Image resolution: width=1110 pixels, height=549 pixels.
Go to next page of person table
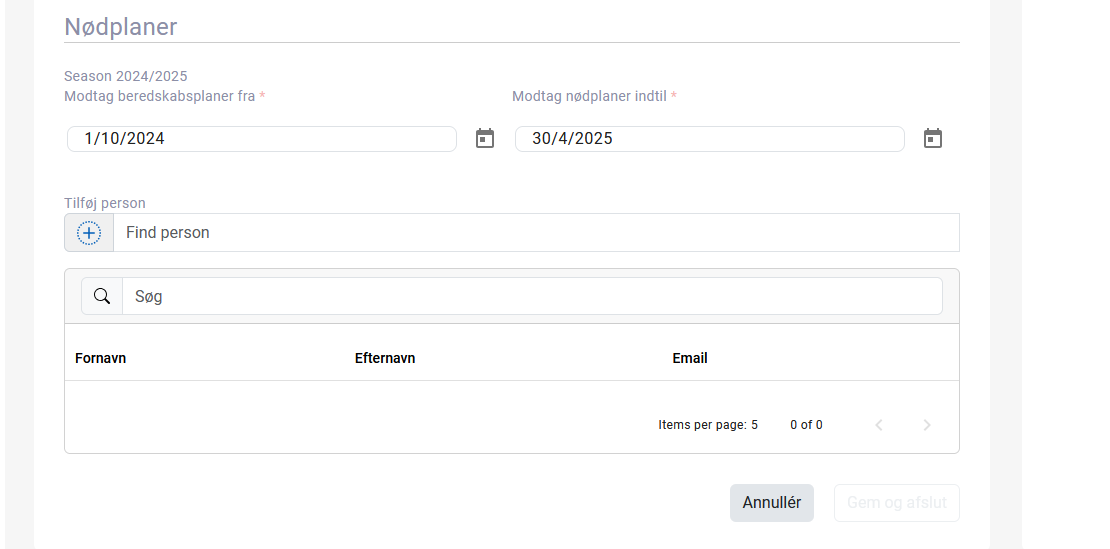tap(927, 424)
